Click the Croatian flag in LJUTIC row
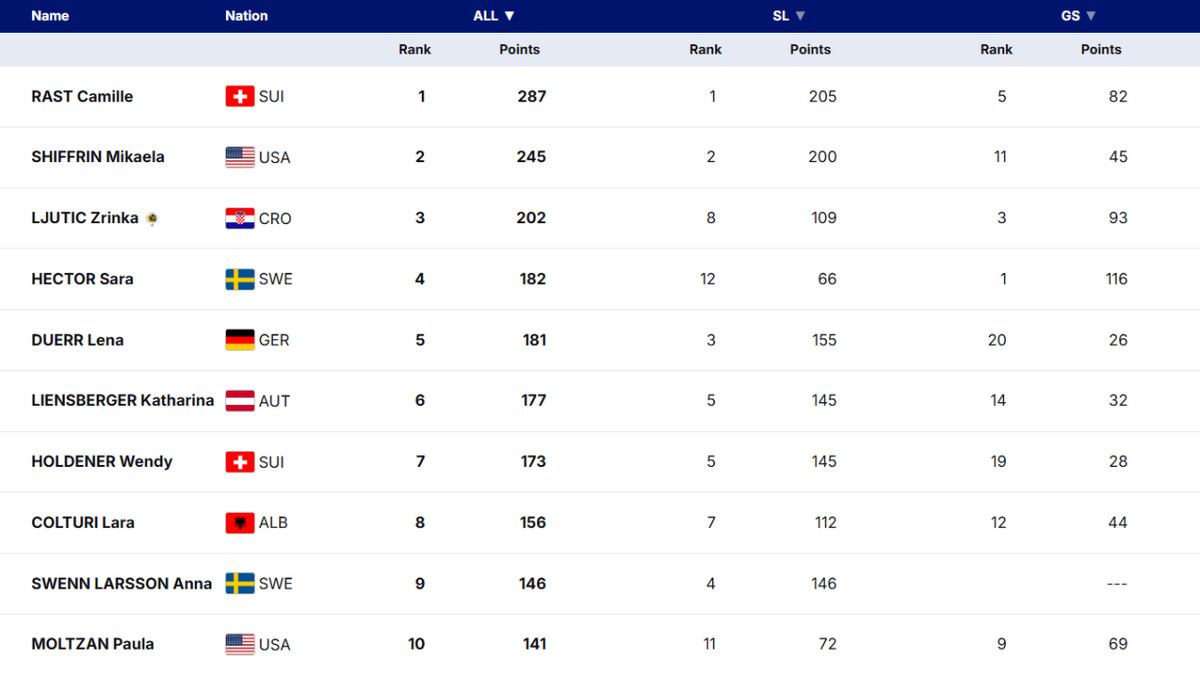The image size is (1200, 675). 240,218
